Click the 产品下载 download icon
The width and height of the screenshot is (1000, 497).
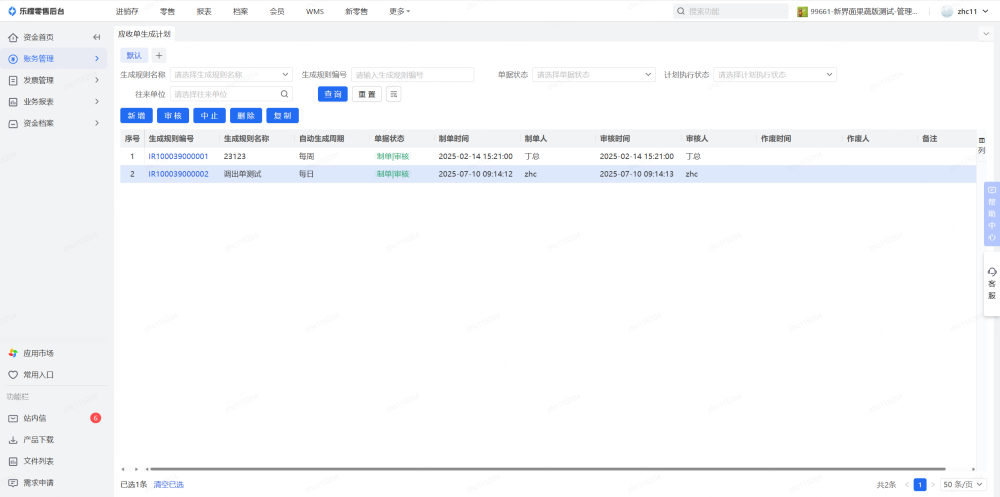coord(12,440)
